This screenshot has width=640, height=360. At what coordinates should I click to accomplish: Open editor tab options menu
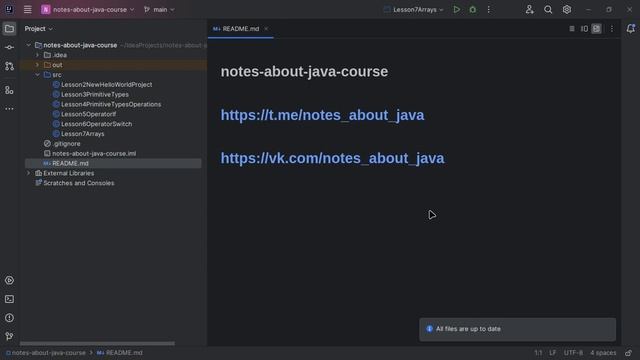(611, 29)
